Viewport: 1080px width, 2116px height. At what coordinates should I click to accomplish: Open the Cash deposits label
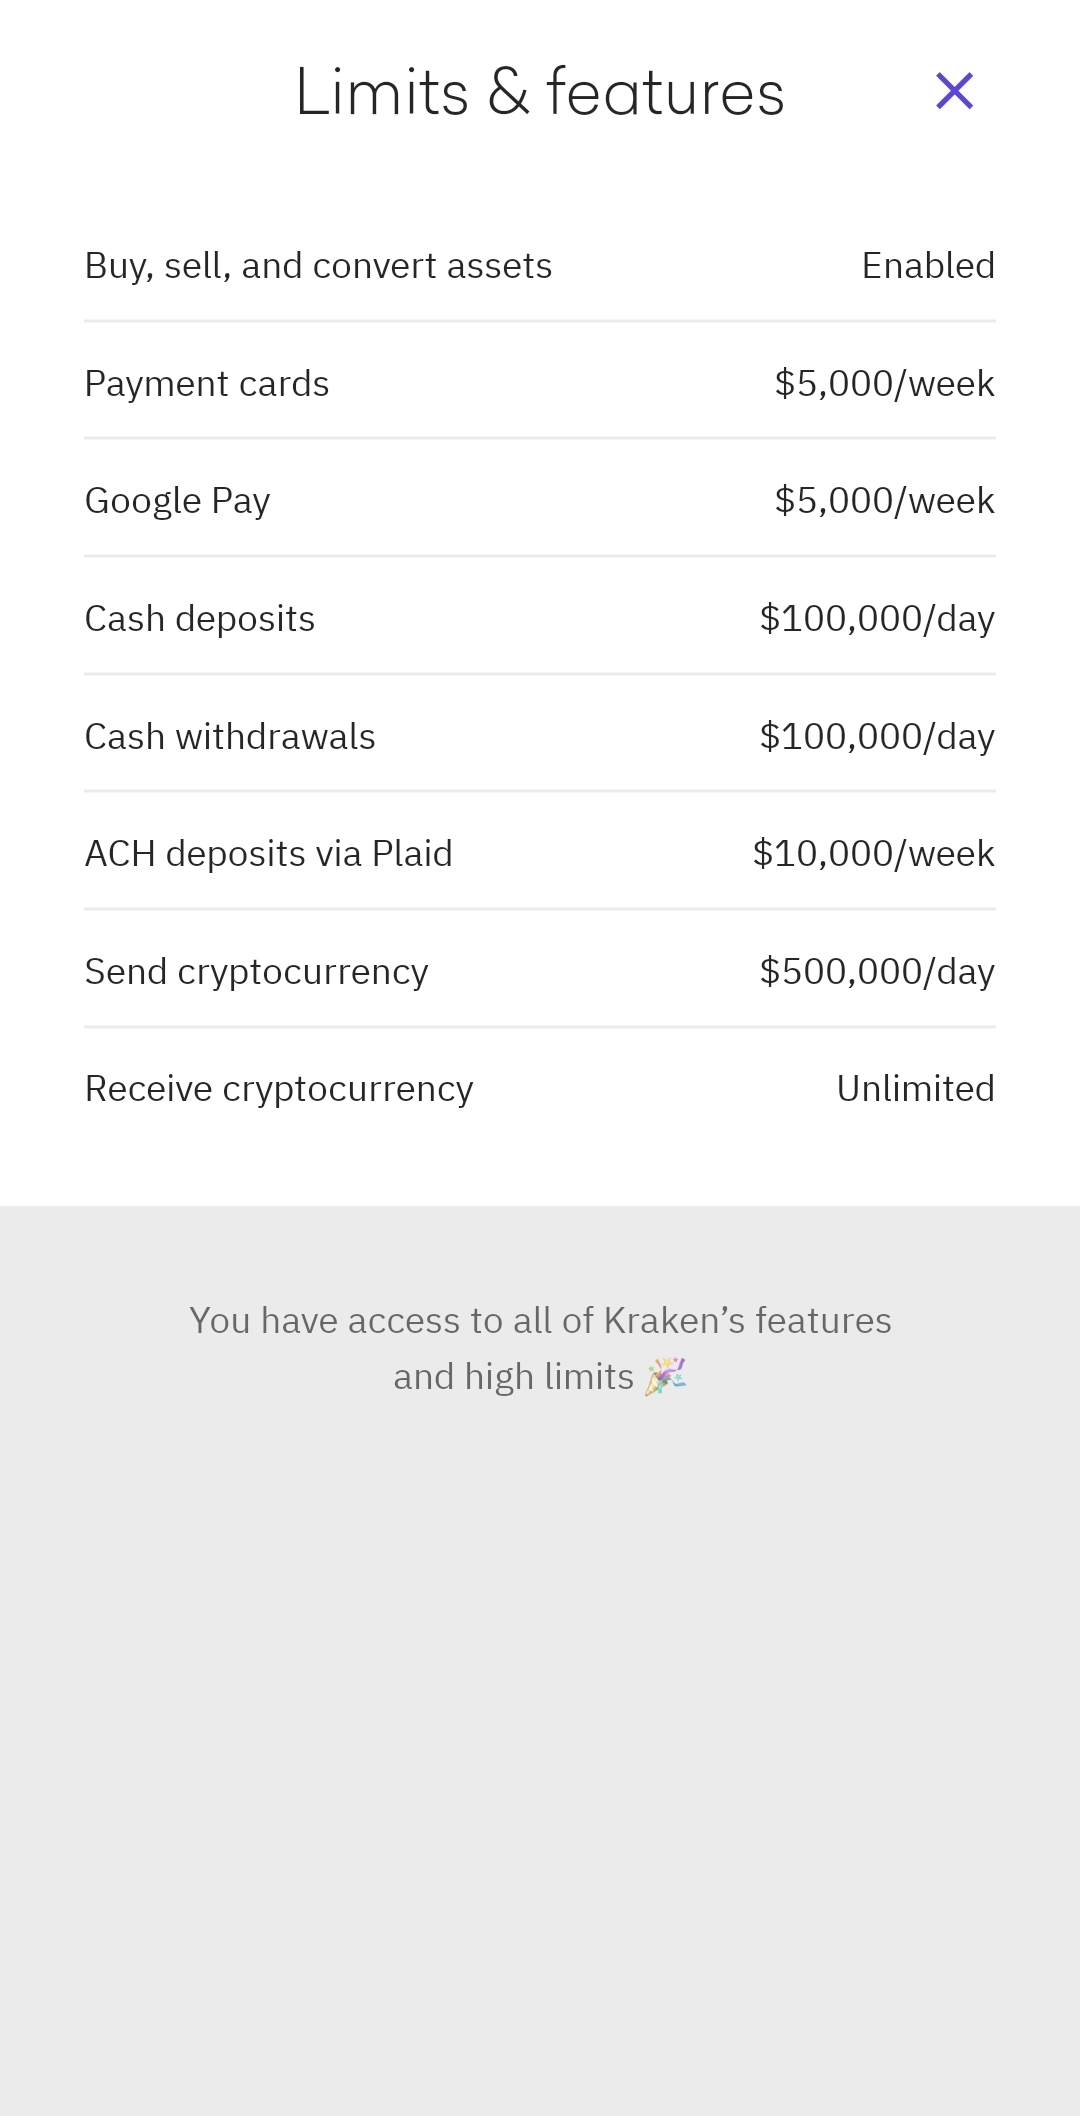pos(200,619)
